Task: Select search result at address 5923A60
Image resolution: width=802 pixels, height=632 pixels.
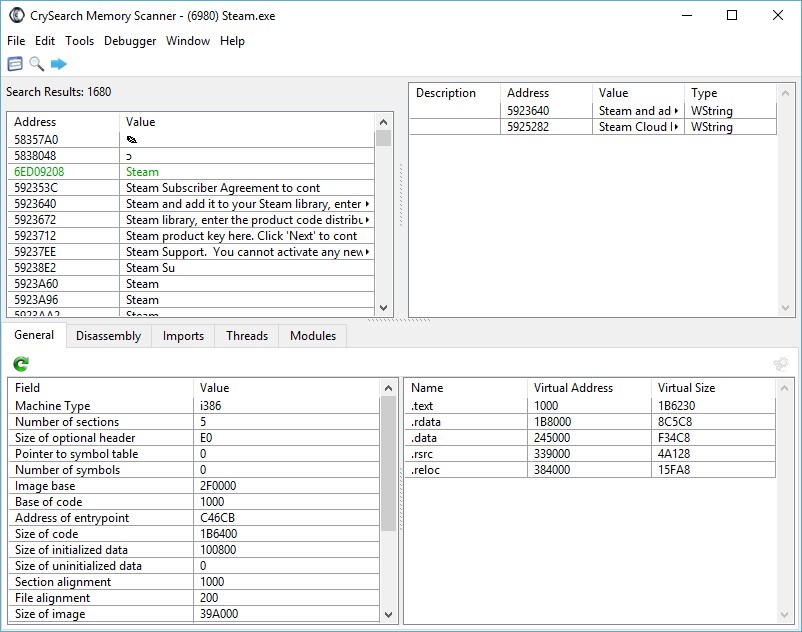Action: coord(191,284)
